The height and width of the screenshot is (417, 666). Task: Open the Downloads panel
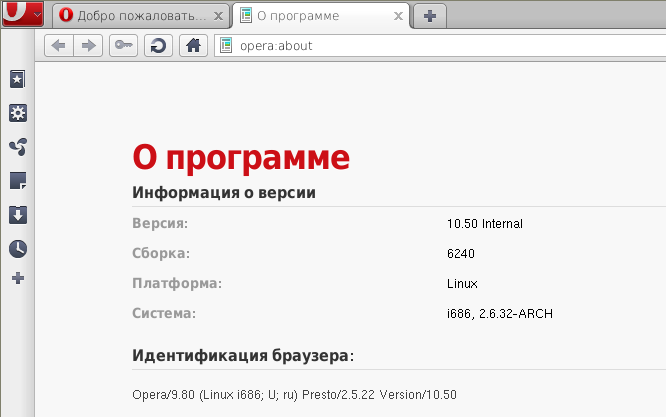(x=17, y=215)
